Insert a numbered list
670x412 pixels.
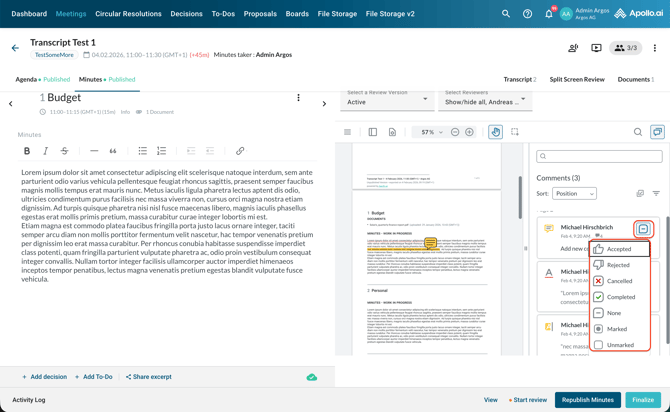point(161,151)
